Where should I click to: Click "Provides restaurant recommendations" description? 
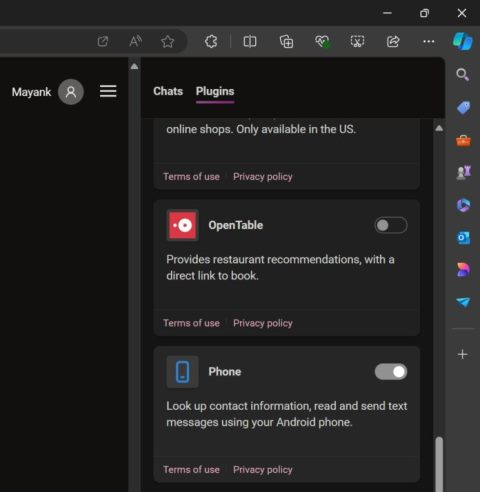(280, 268)
